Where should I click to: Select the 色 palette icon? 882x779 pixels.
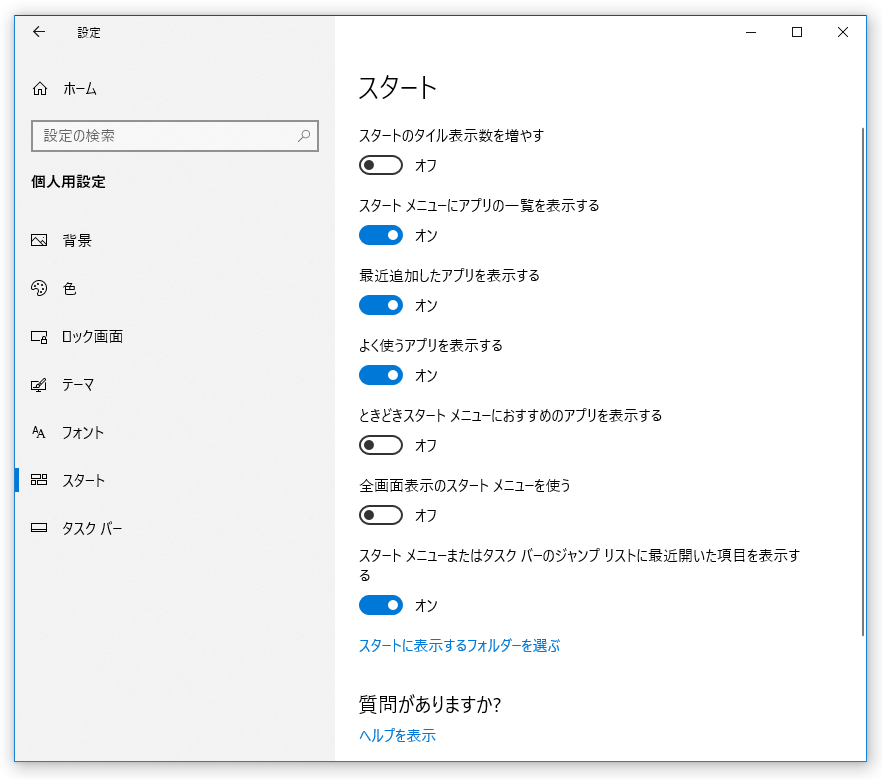[39, 288]
